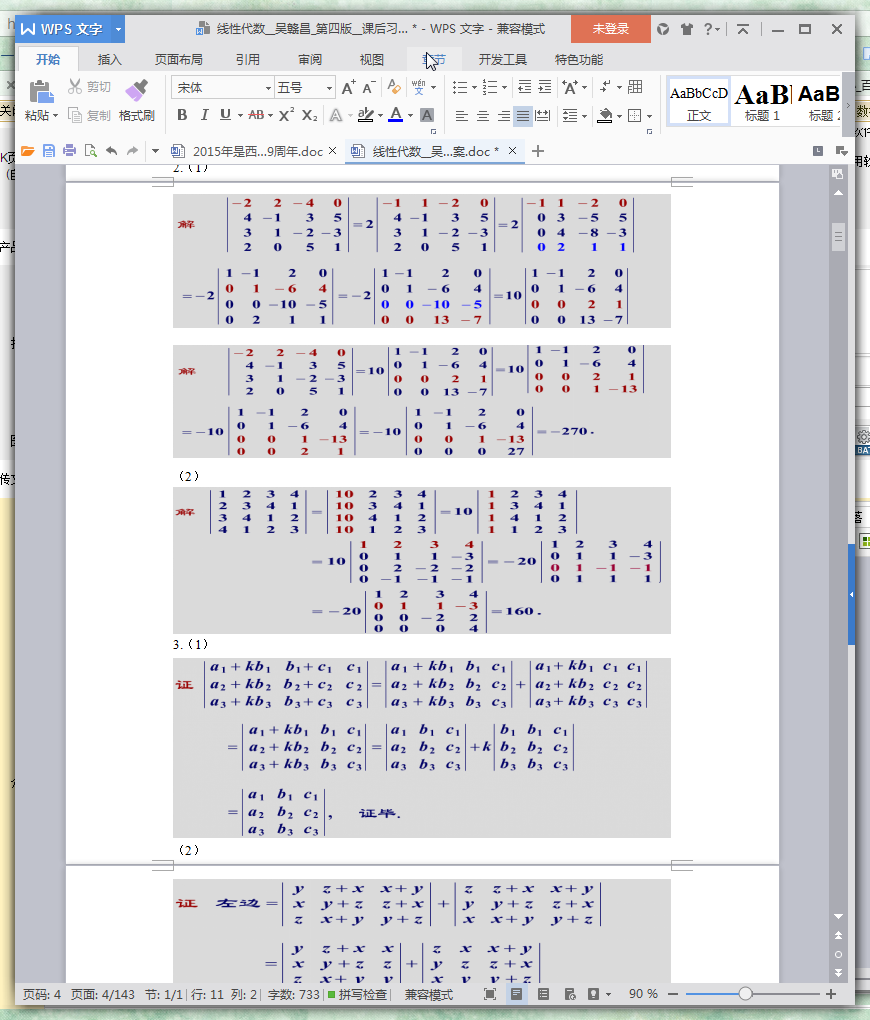Click the full screen view icon in status bar
This screenshot has height=1020, width=870.
click(490, 994)
